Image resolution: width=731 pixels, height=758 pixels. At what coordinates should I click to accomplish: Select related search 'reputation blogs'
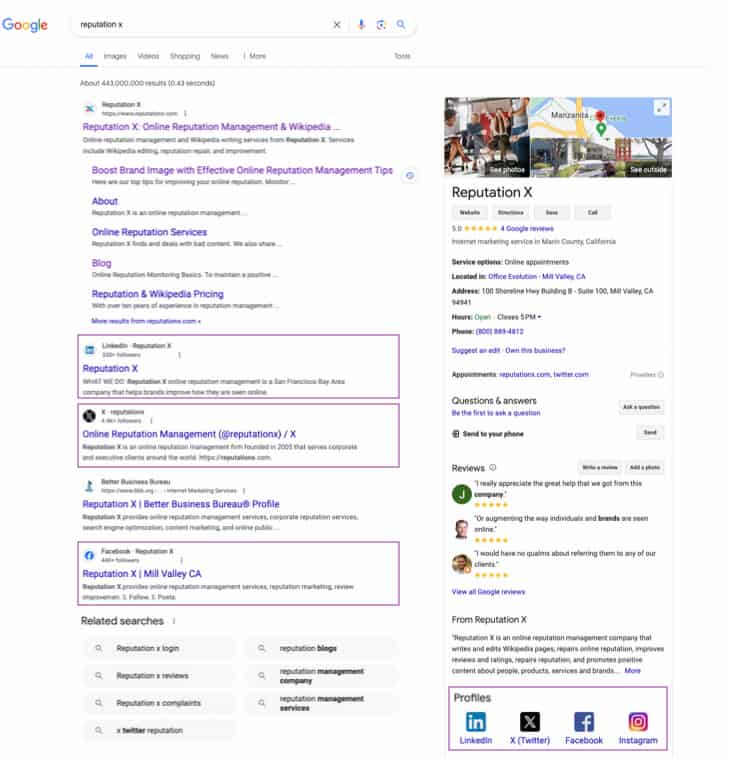point(323,648)
